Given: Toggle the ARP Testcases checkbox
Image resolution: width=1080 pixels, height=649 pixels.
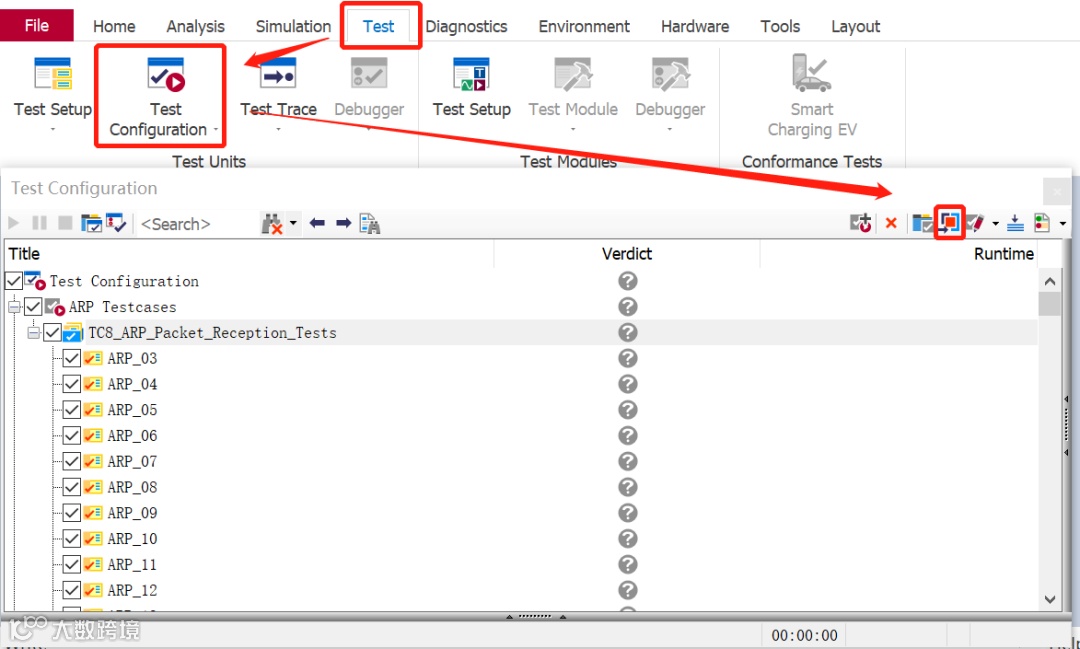Looking at the screenshot, I should coord(33,307).
